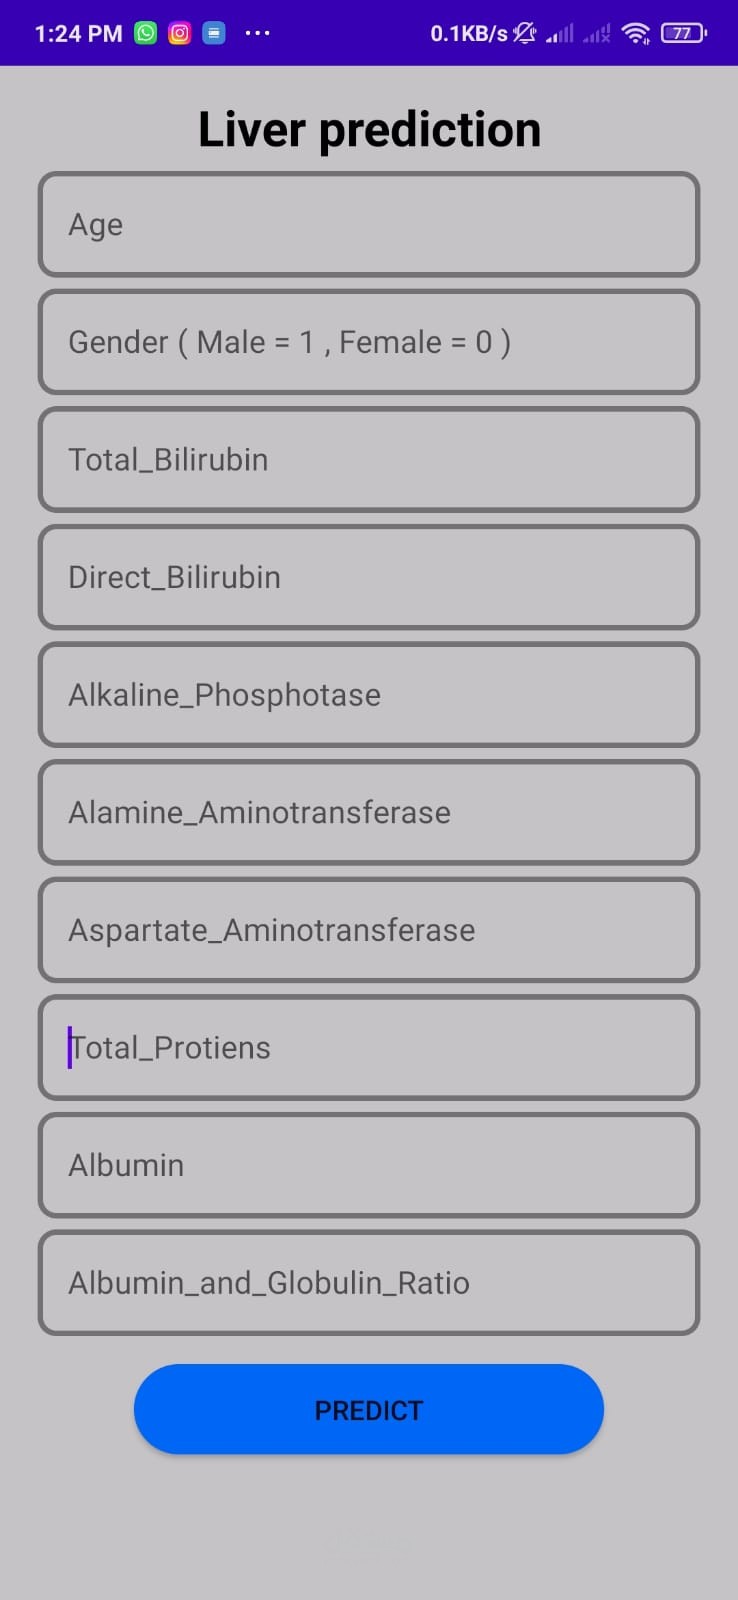Image resolution: width=738 pixels, height=1600 pixels.
Task: Select the Alamine_Aminotransferase field
Action: [369, 813]
